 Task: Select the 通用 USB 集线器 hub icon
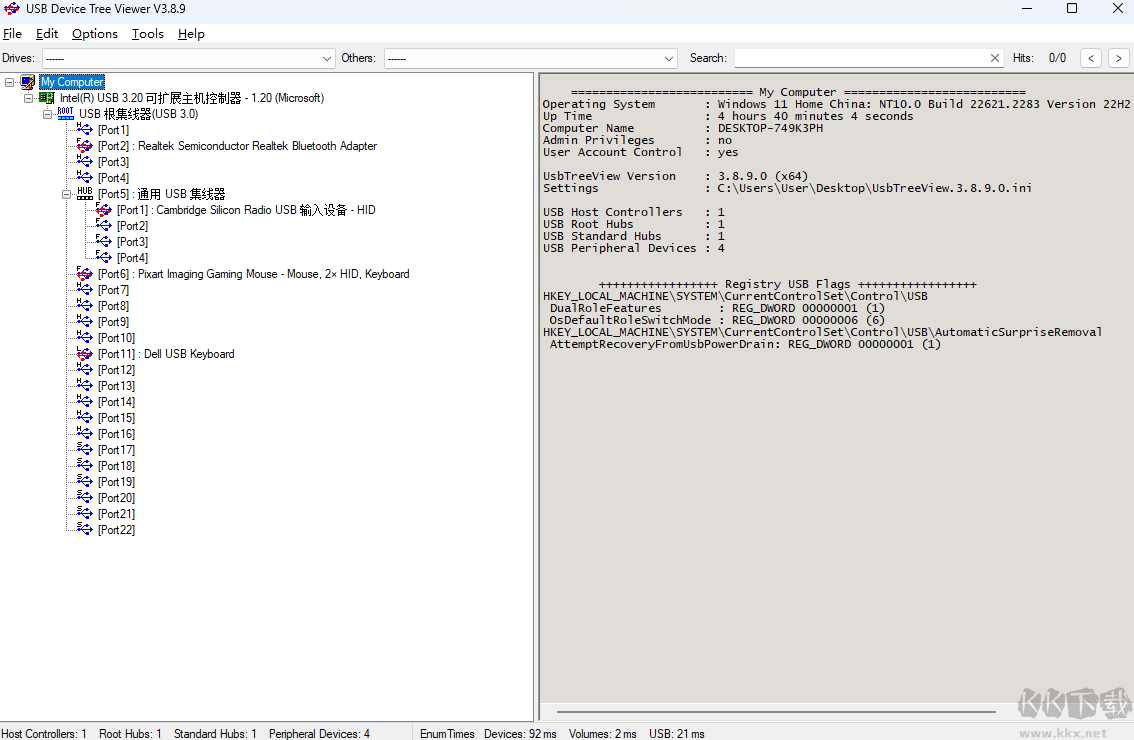click(x=84, y=193)
